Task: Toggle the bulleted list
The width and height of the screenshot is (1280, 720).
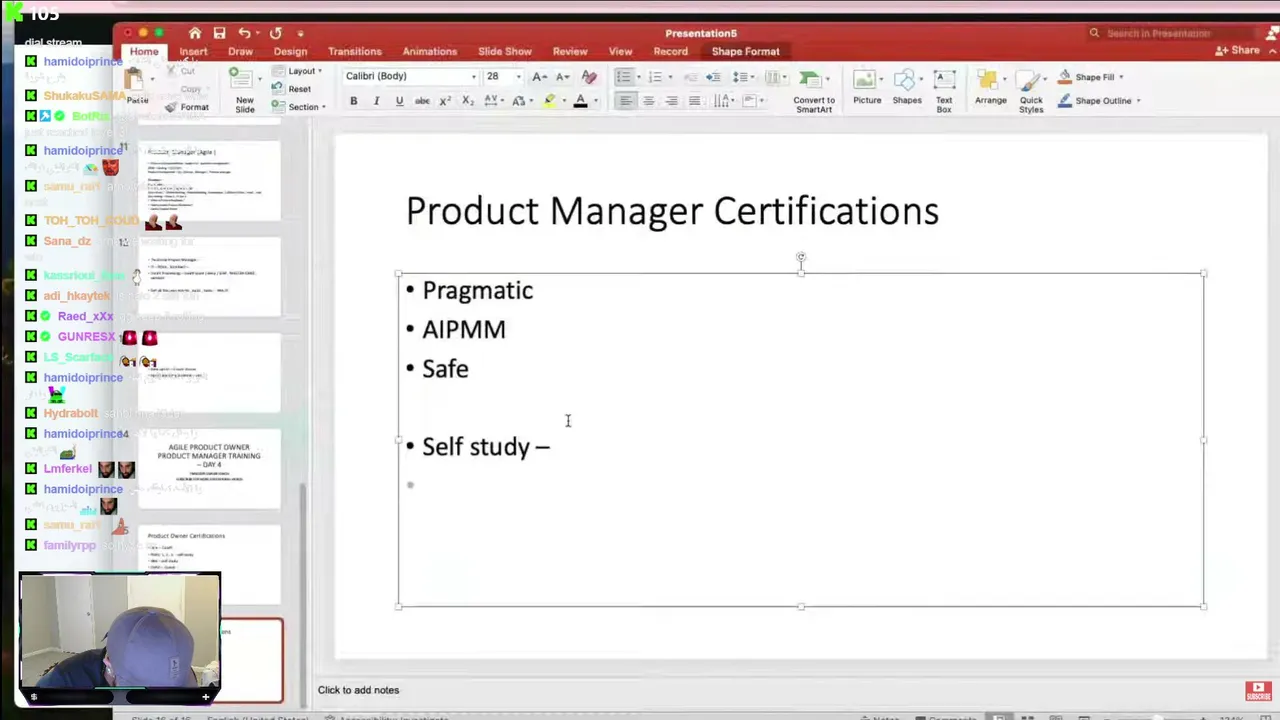Action: coord(623,77)
